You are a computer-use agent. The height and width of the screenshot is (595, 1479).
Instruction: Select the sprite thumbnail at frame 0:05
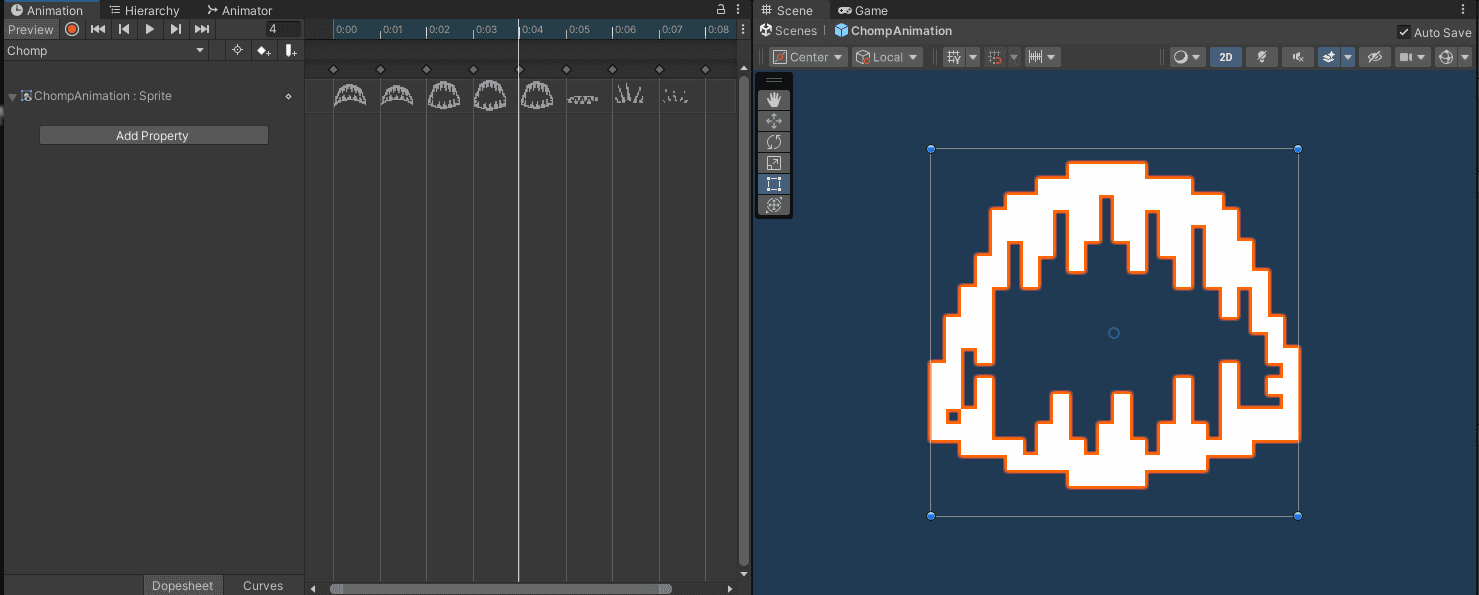click(582, 98)
